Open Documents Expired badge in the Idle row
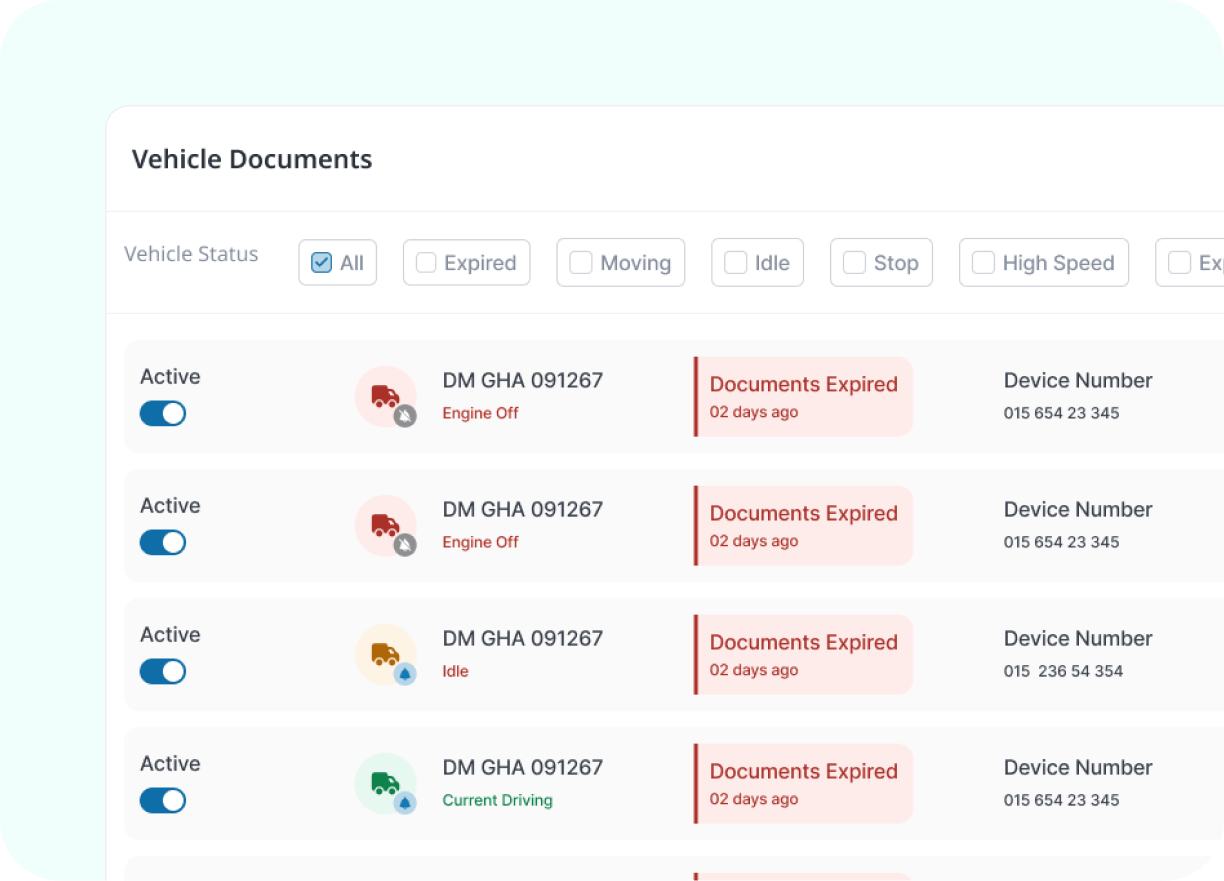This screenshot has width=1224, height=881. click(x=803, y=655)
